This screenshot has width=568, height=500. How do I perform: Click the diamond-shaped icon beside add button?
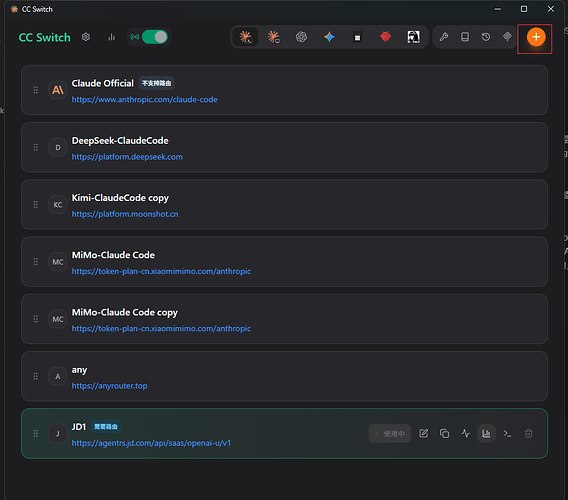point(507,37)
